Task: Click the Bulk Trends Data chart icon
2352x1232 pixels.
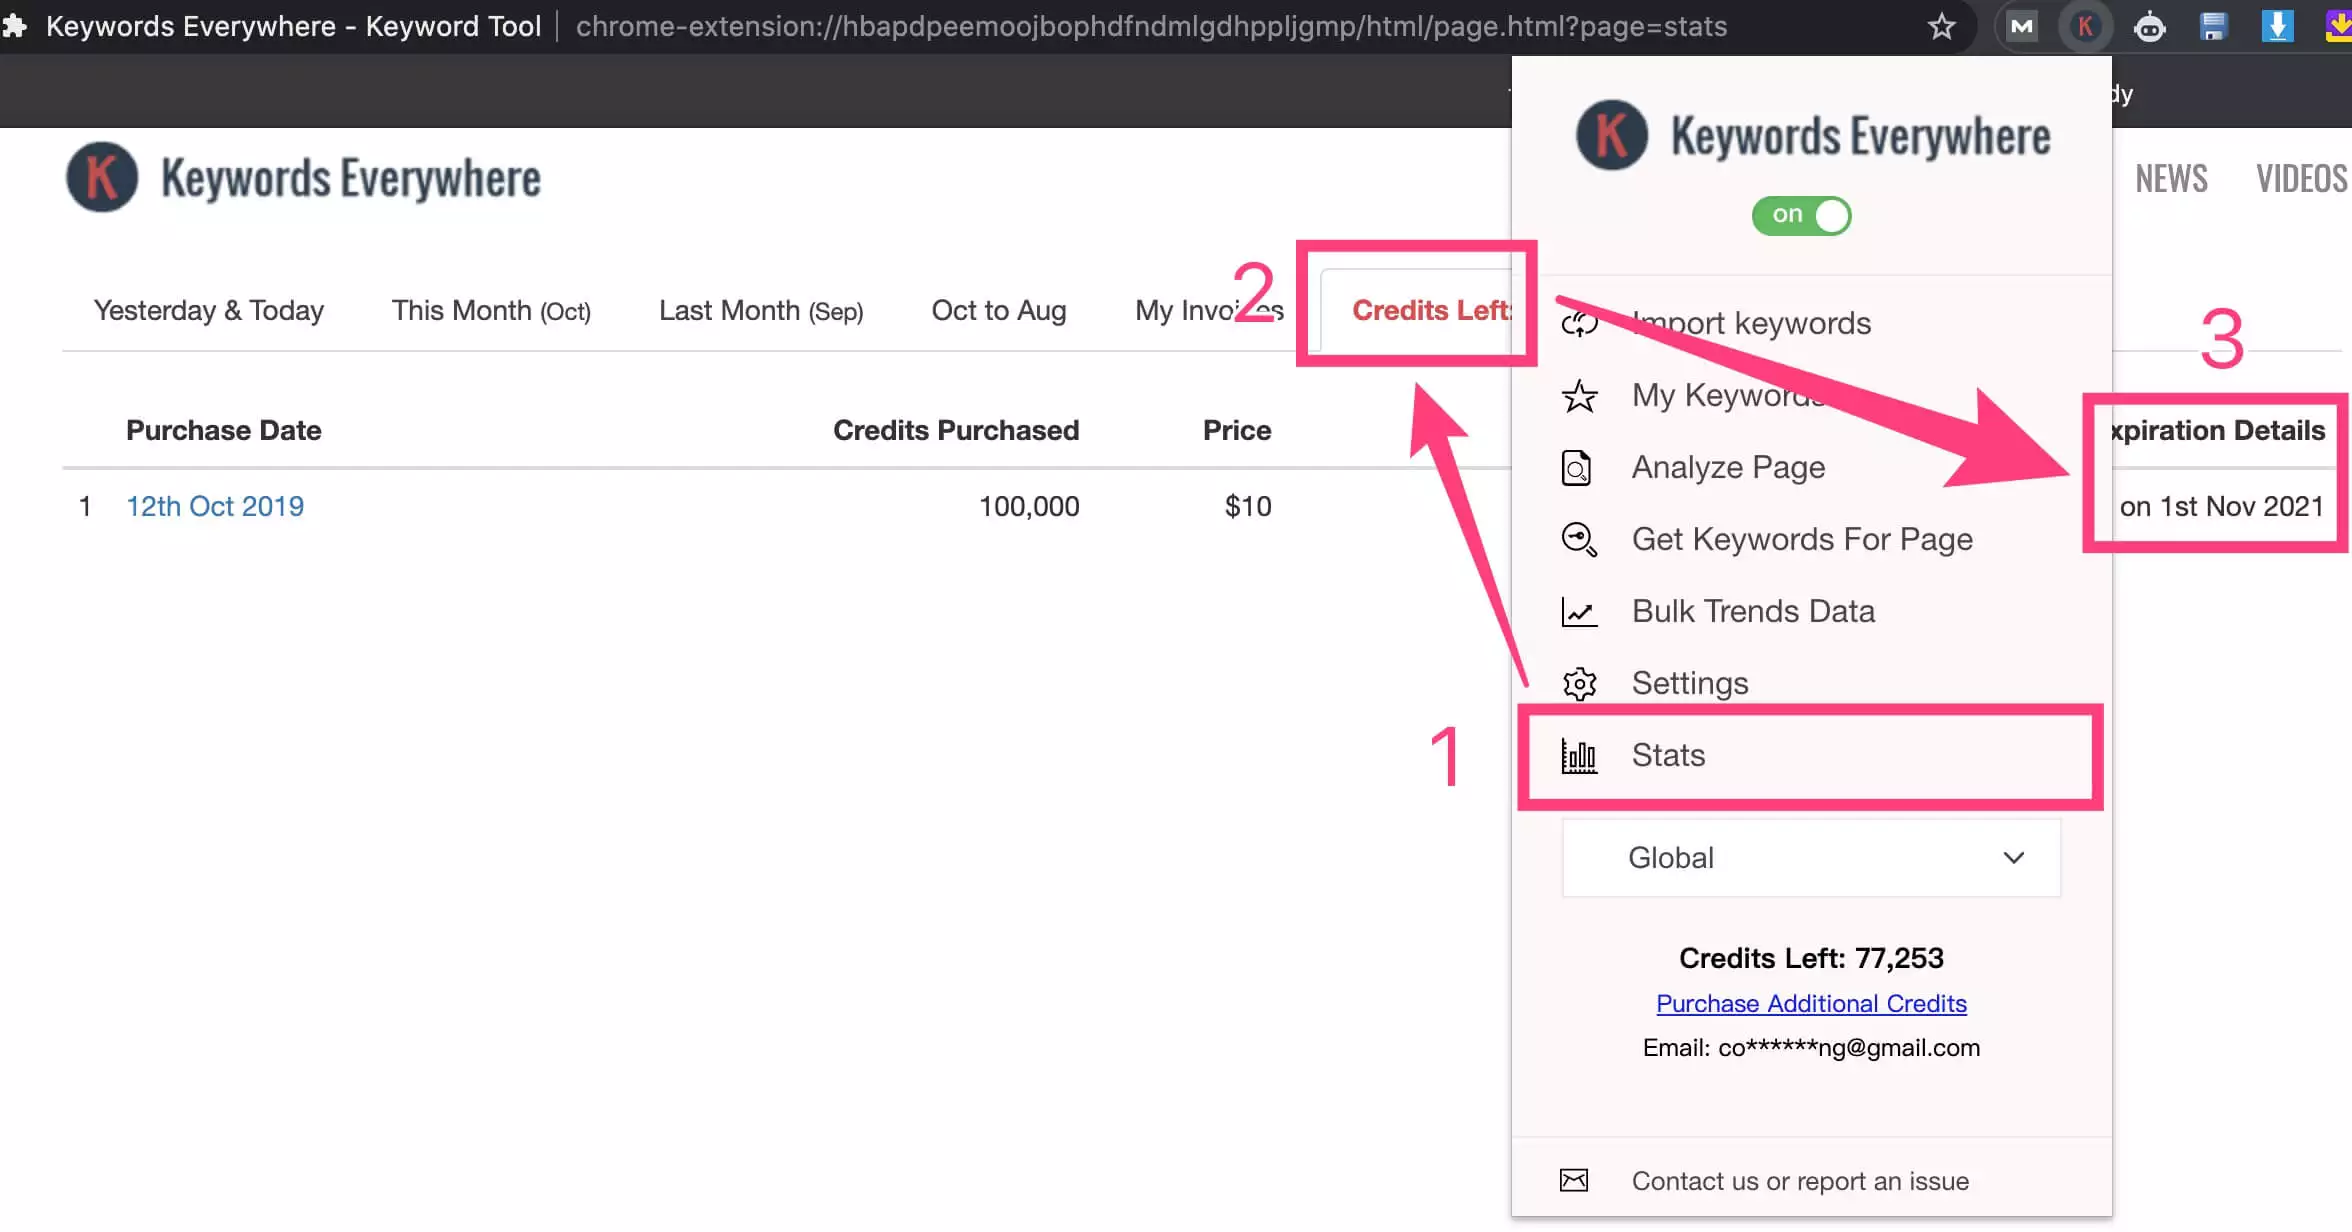Action: (x=1579, y=611)
